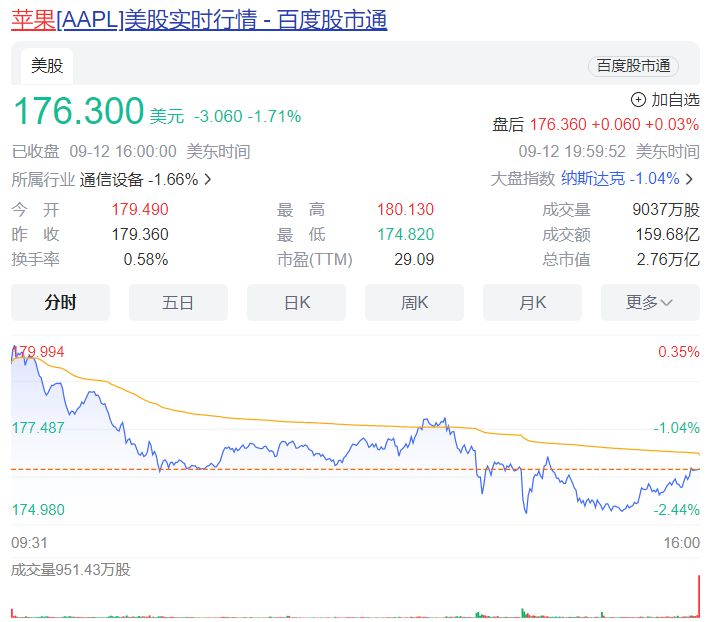Open the 纳斯达克 index link
The width and height of the screenshot is (715, 622).
[593, 179]
